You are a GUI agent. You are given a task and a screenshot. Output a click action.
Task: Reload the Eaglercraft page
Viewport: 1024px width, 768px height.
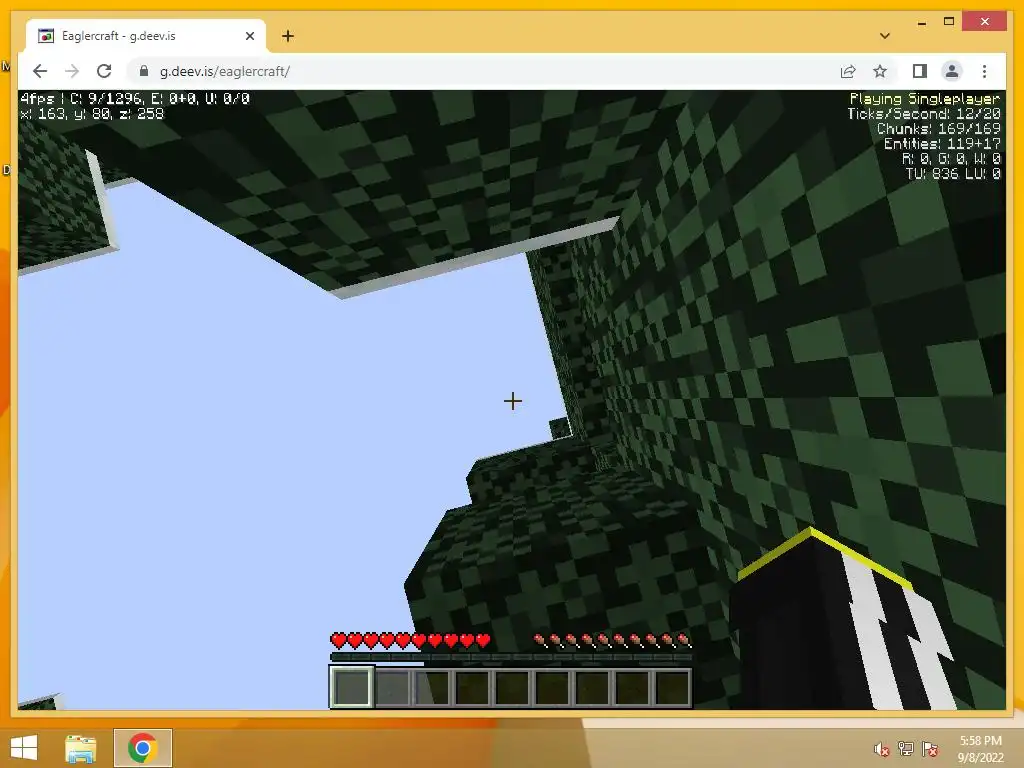pos(104,71)
